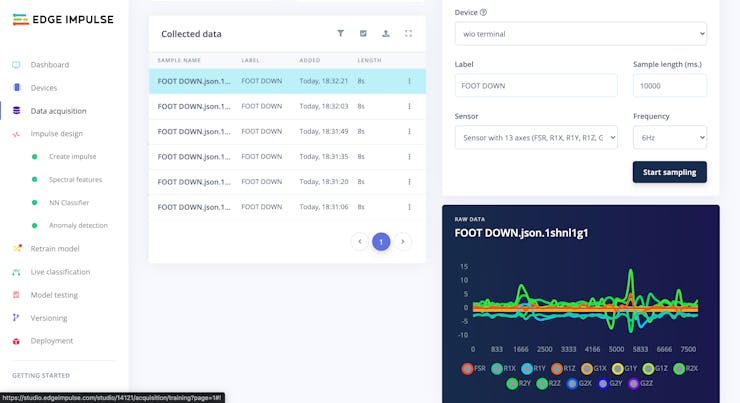Click the upload data icon

point(386,34)
